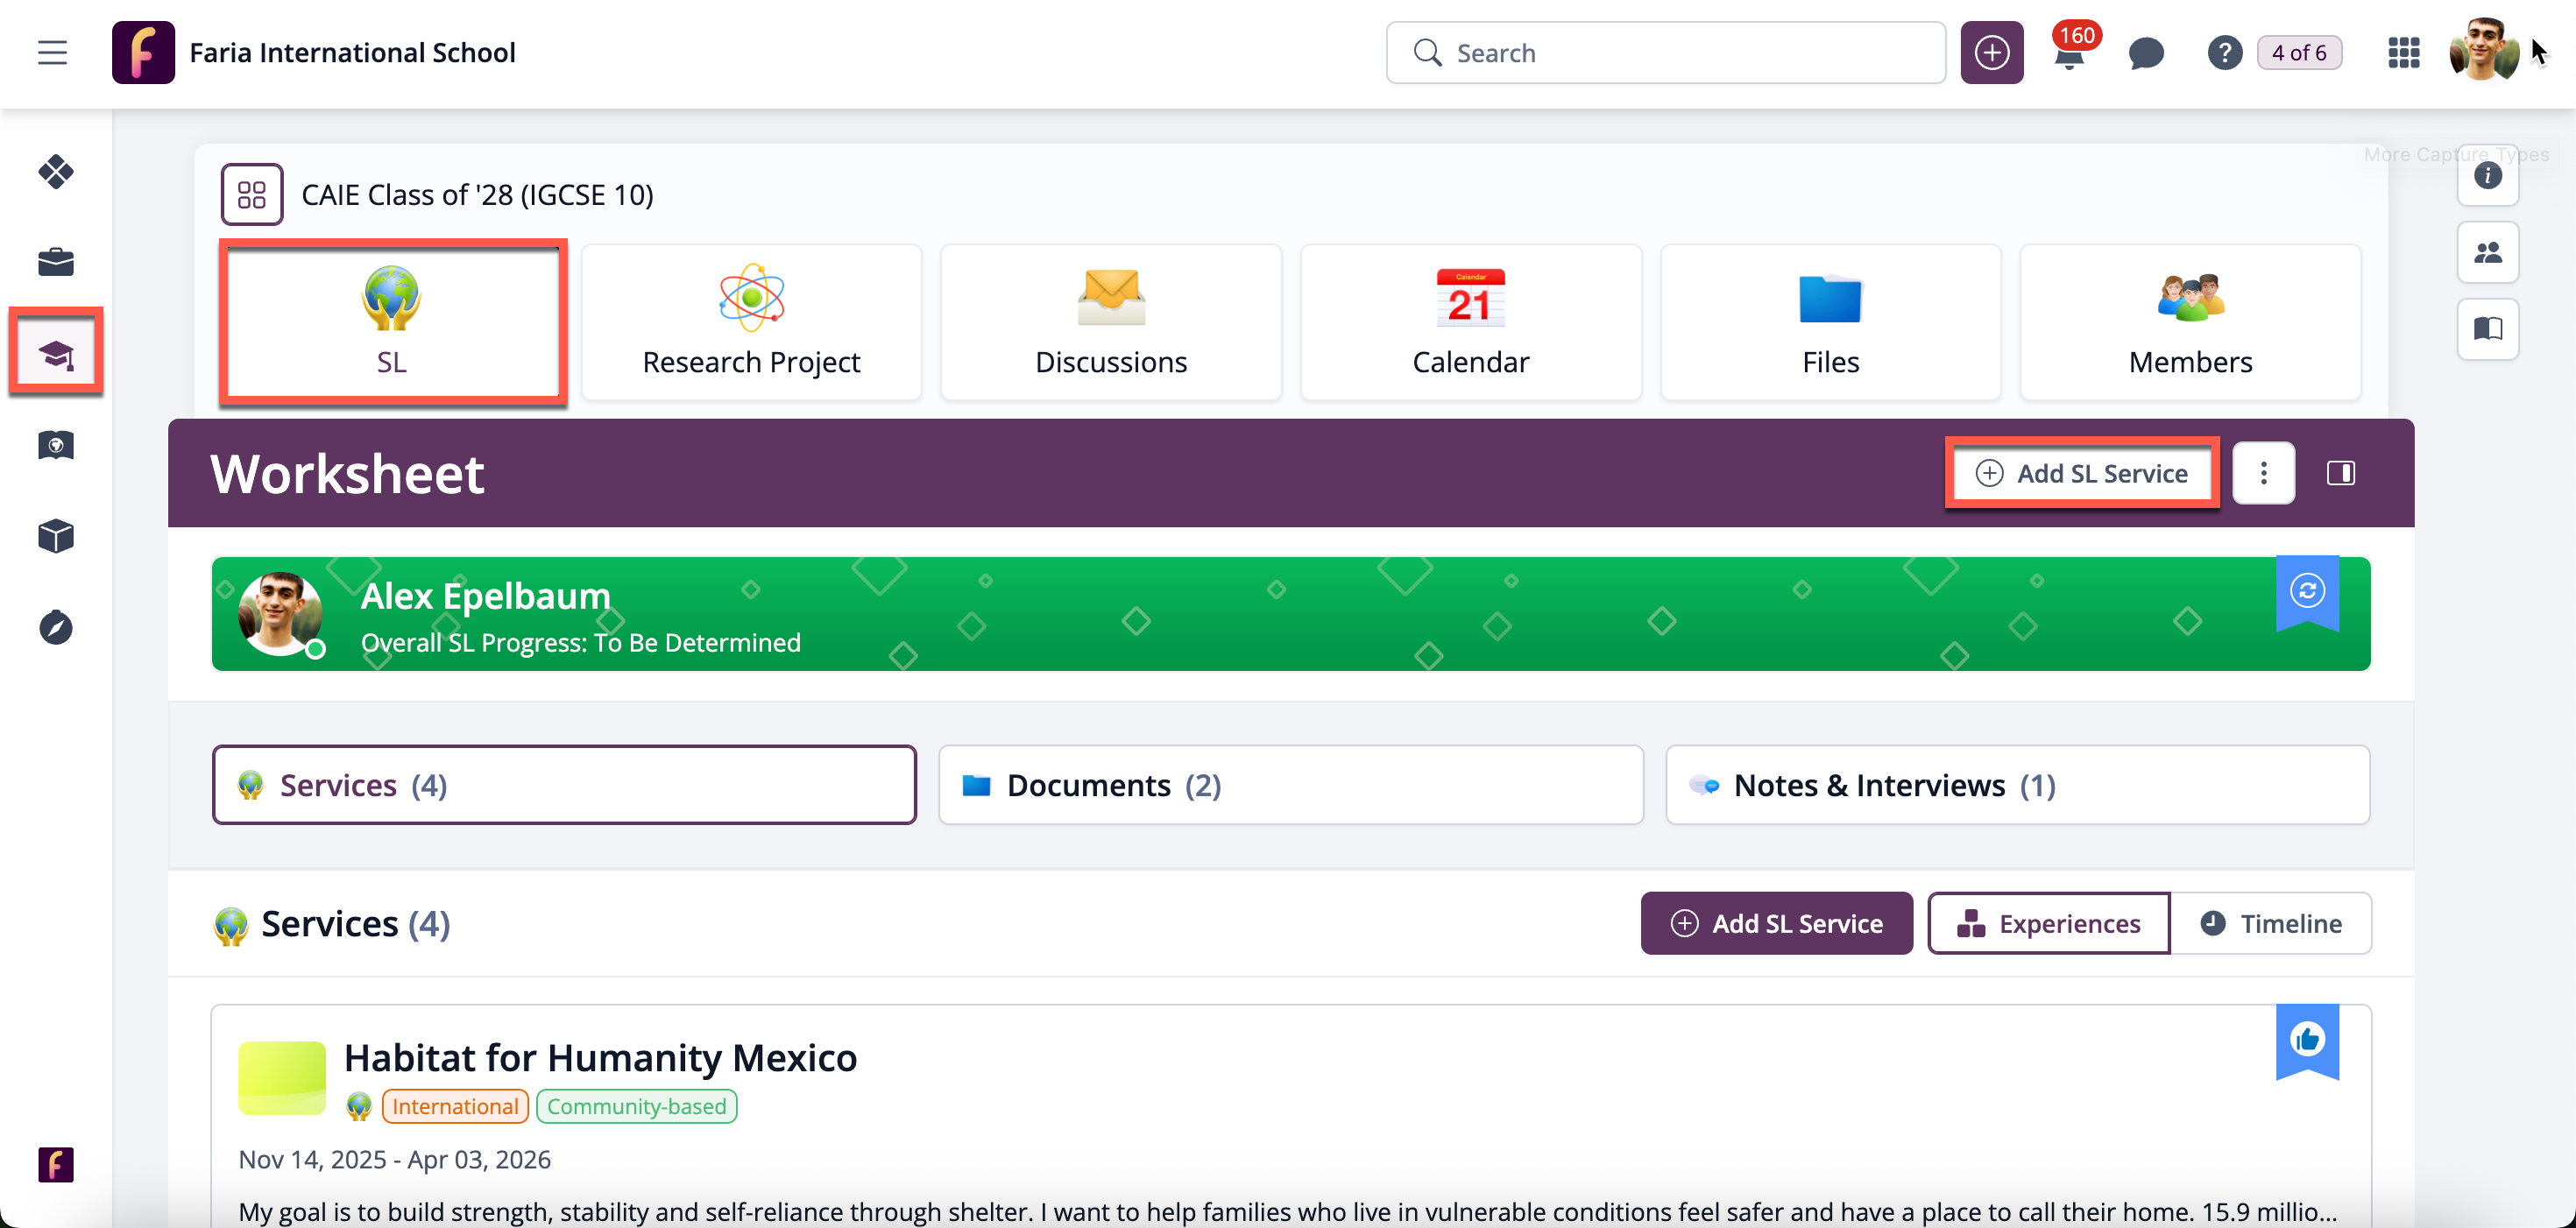Expand the class tiles grid icon
This screenshot has width=2576, height=1228.
tap(252, 195)
